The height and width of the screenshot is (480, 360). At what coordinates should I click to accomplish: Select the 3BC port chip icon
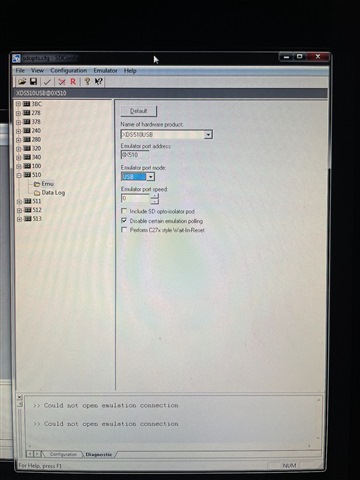click(x=27, y=104)
